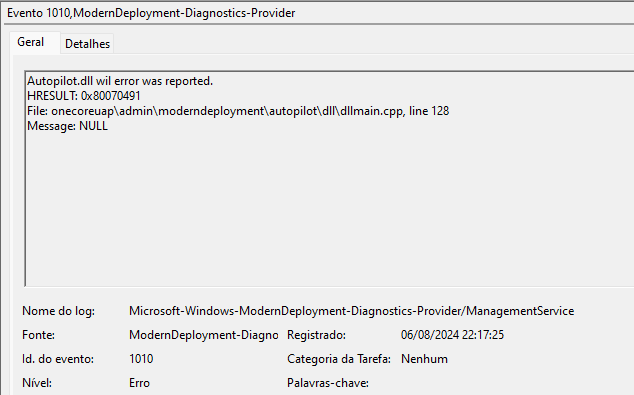
Task: Select the Nome do log value field
Action: 351,311
